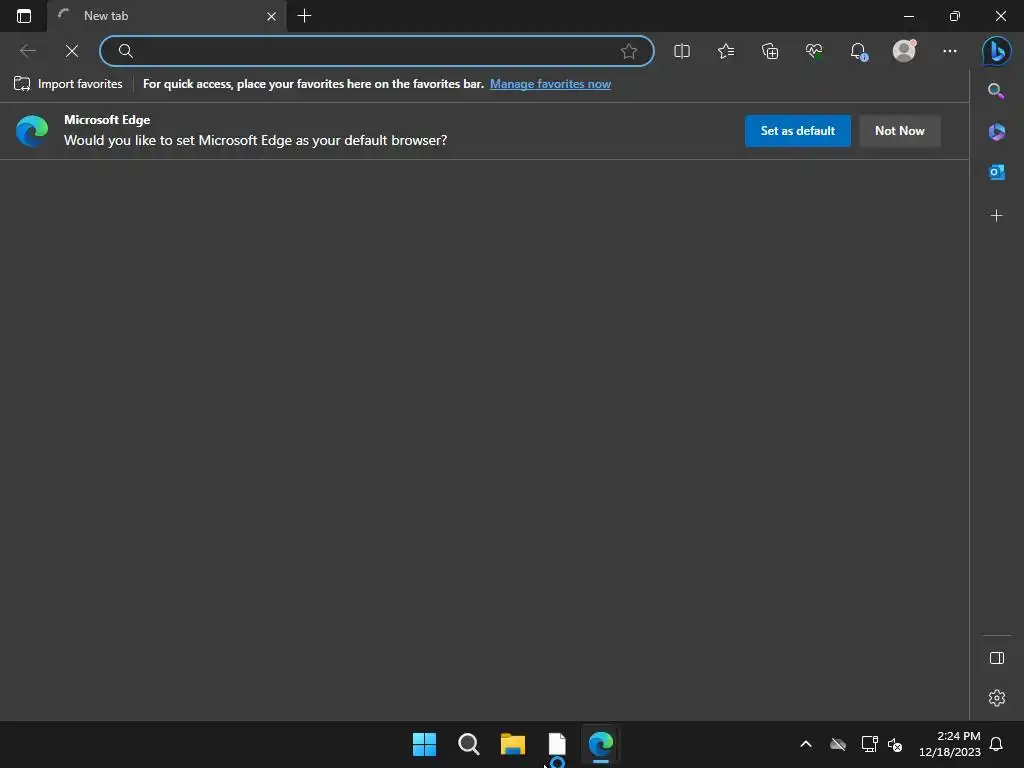This screenshot has height=768, width=1024.
Task: Open sidebar search icon
Action: (996, 91)
